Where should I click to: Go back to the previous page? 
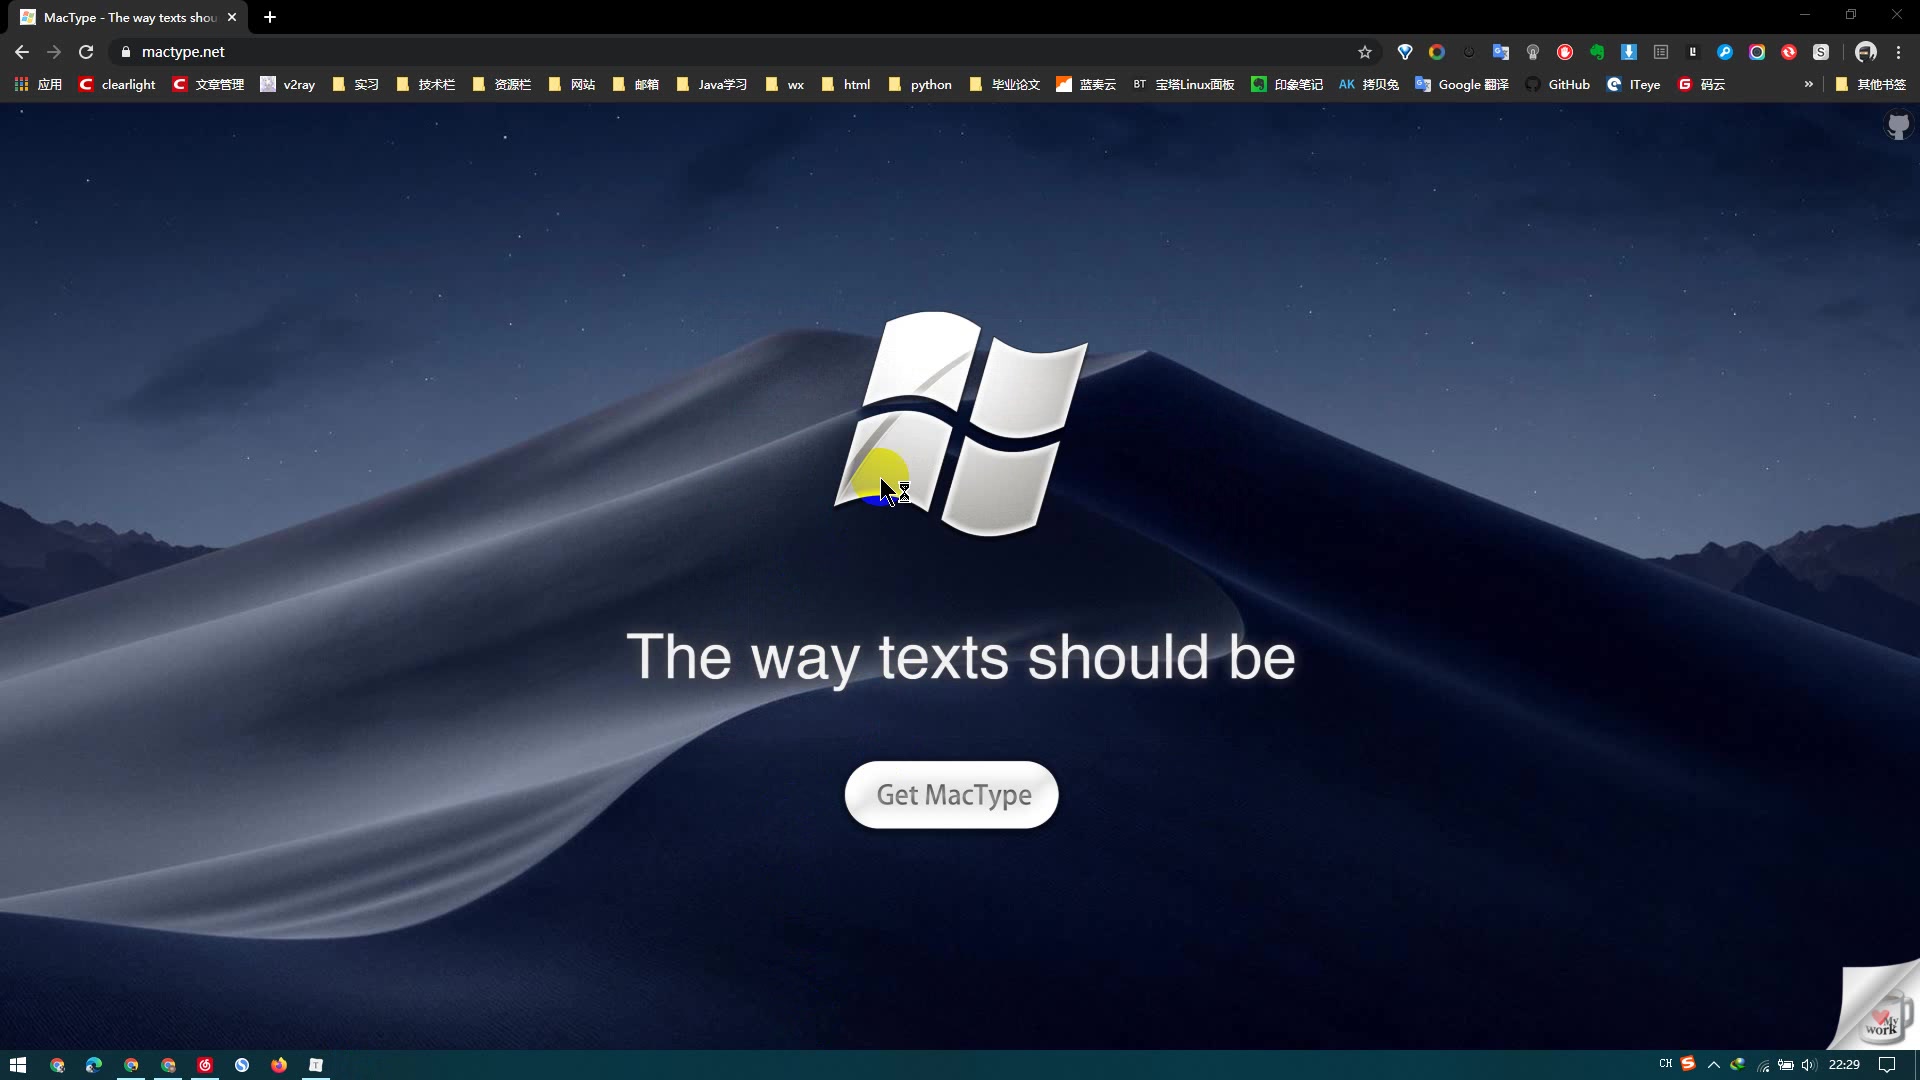point(22,52)
